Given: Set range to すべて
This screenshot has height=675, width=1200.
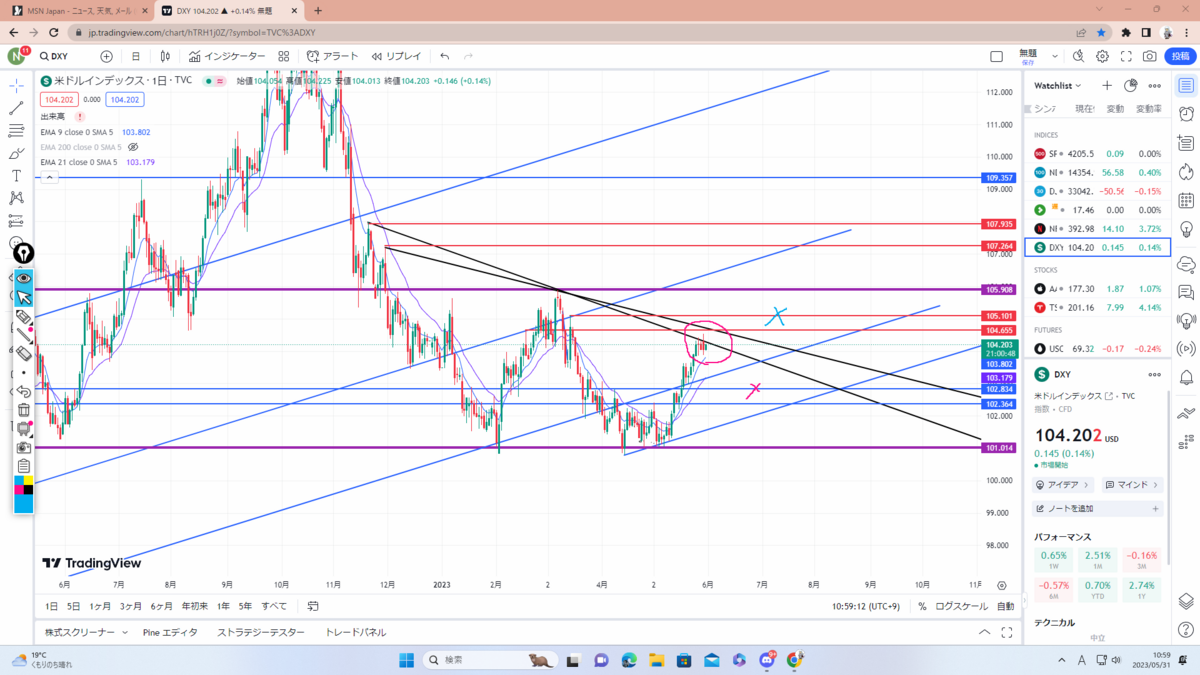Looking at the screenshot, I should click(x=274, y=606).
